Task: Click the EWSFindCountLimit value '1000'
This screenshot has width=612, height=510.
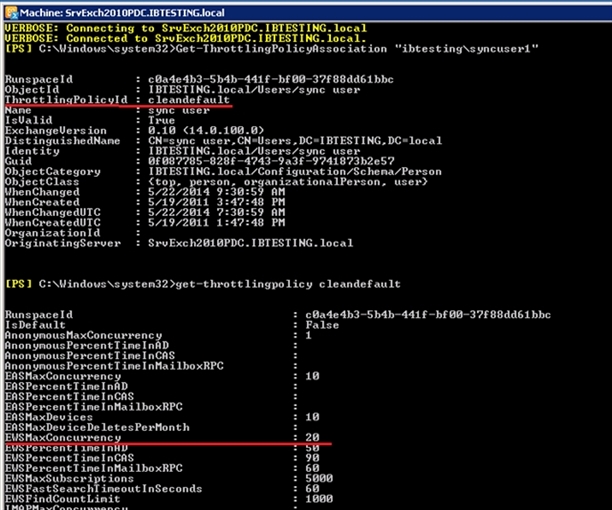Action: click(319, 499)
